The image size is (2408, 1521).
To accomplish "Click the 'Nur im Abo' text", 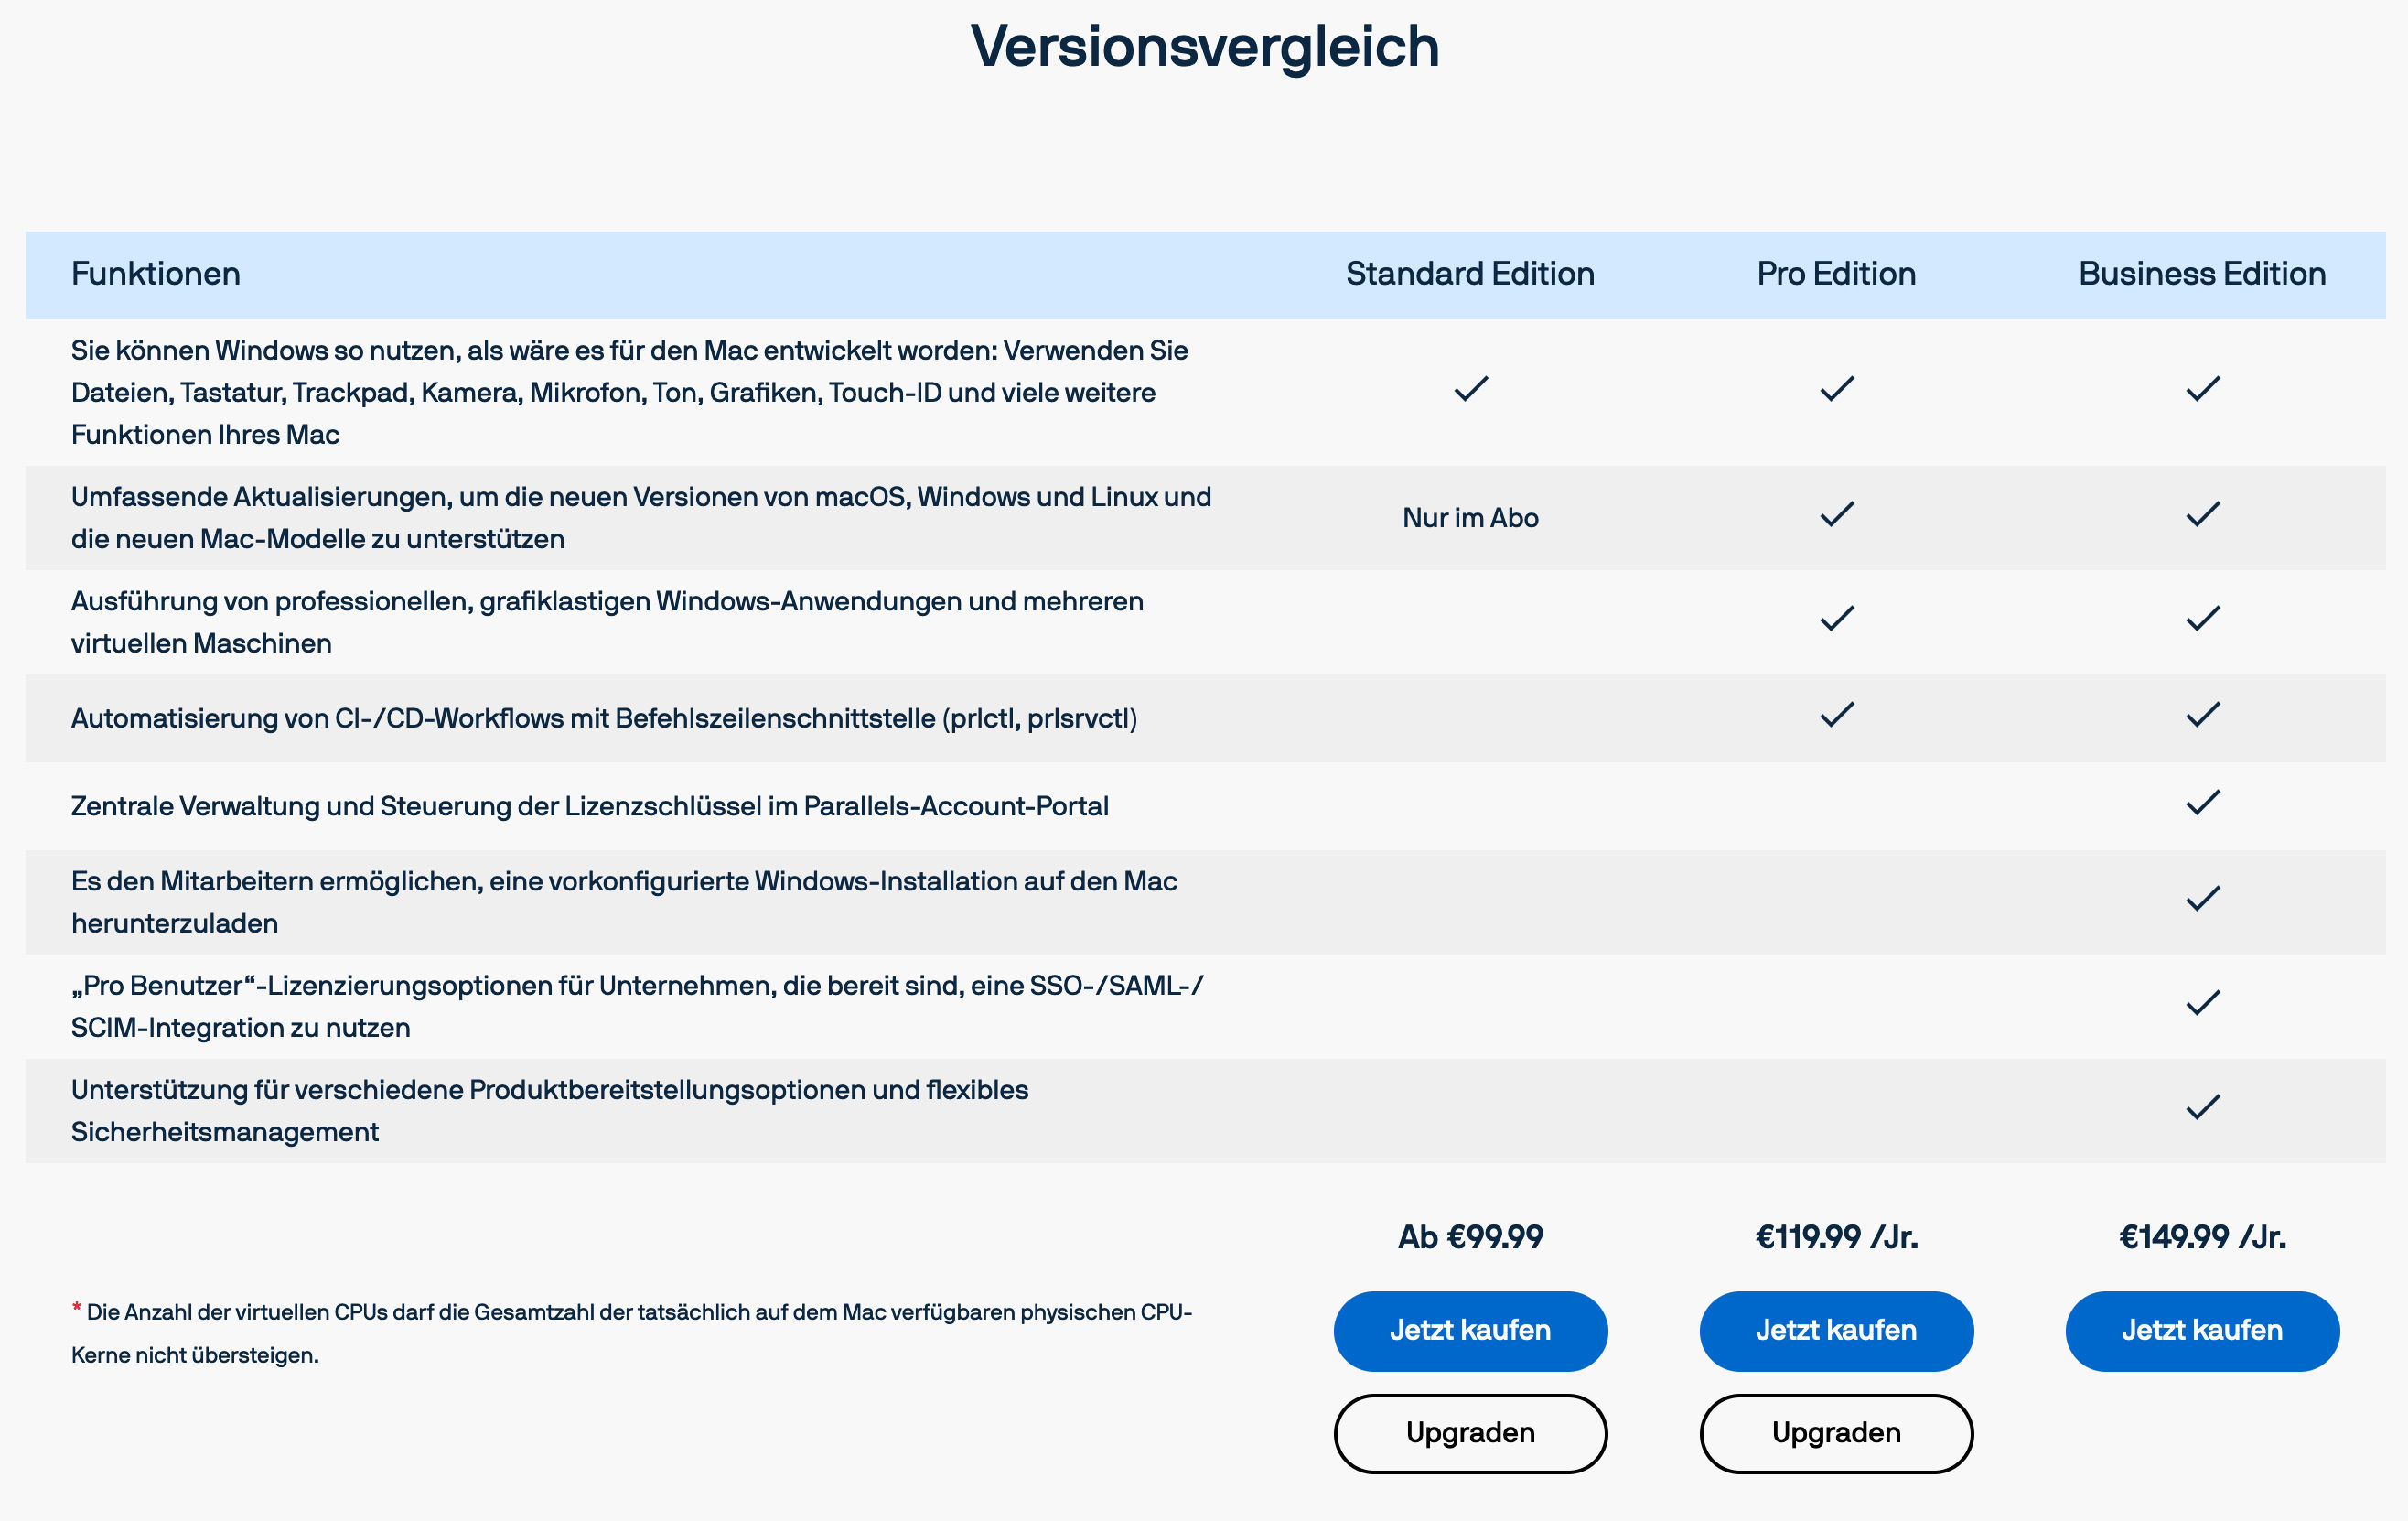I will [x=1470, y=518].
